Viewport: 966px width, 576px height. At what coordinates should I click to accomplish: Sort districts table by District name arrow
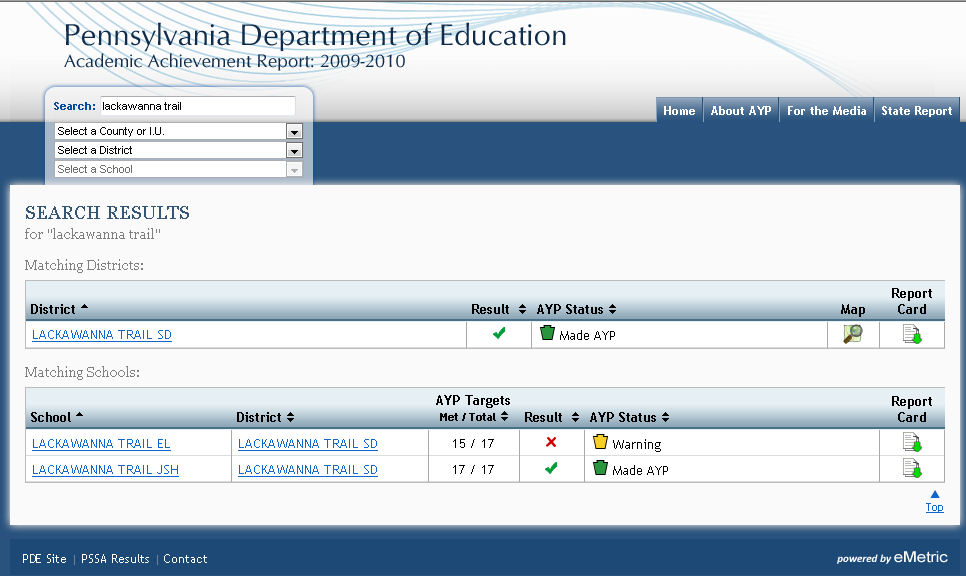pyautogui.click(x=84, y=307)
